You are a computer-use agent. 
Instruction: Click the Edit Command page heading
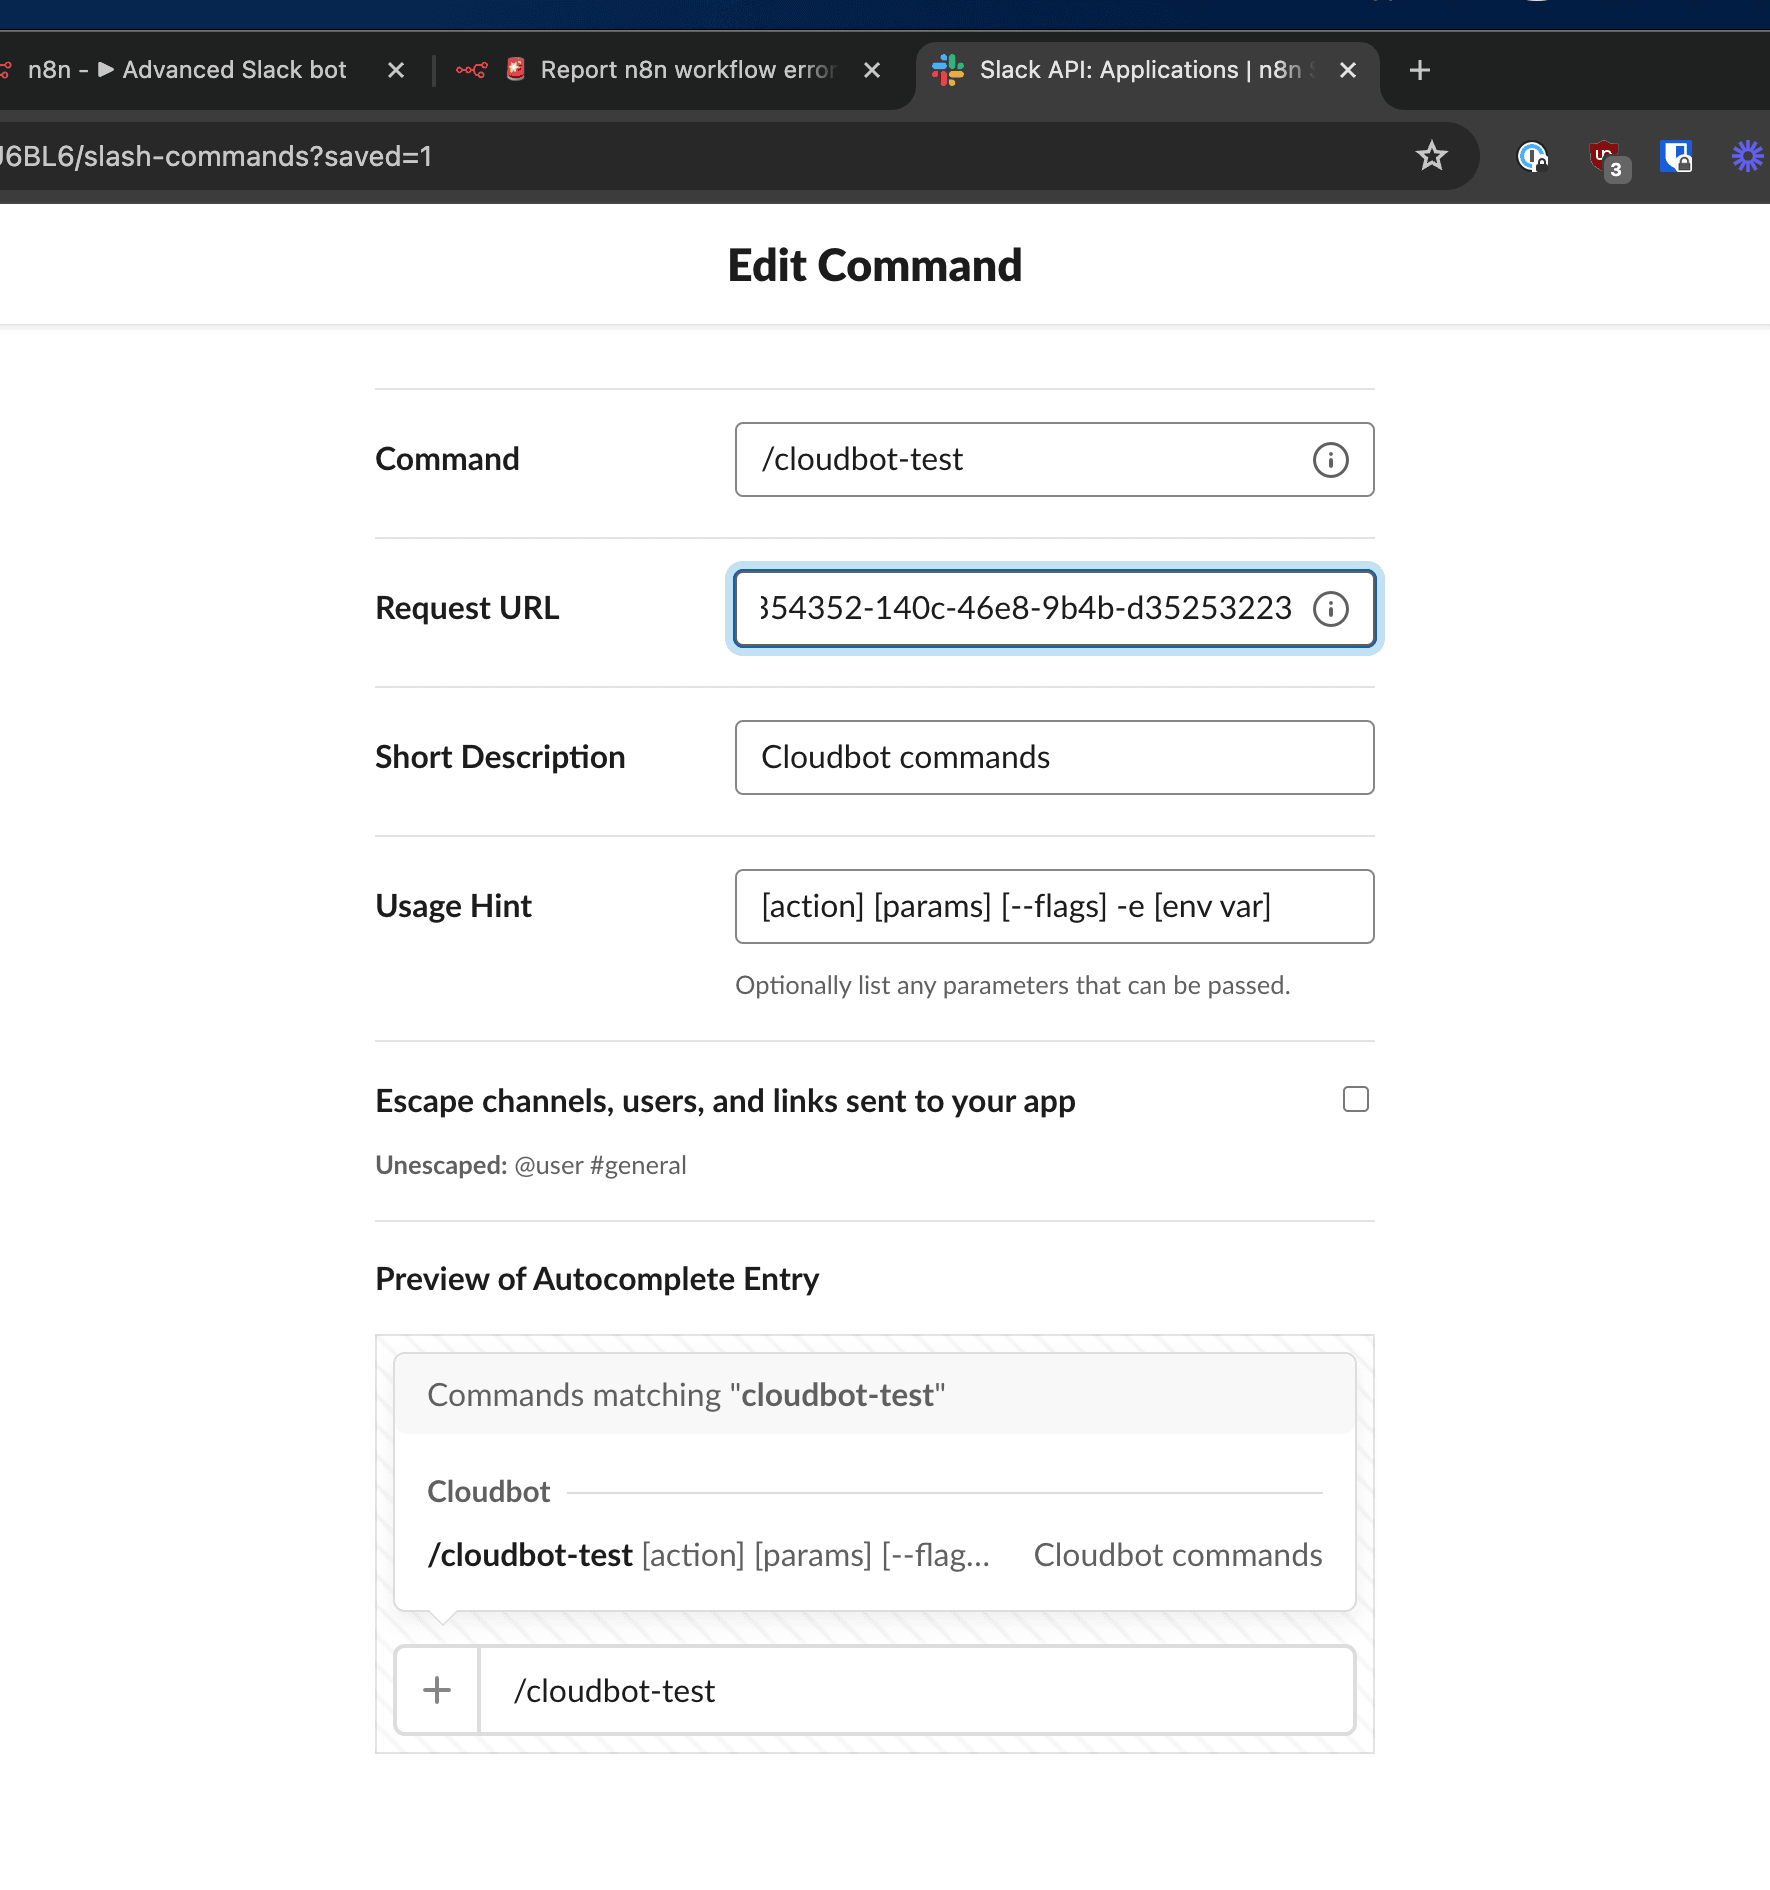[875, 266]
